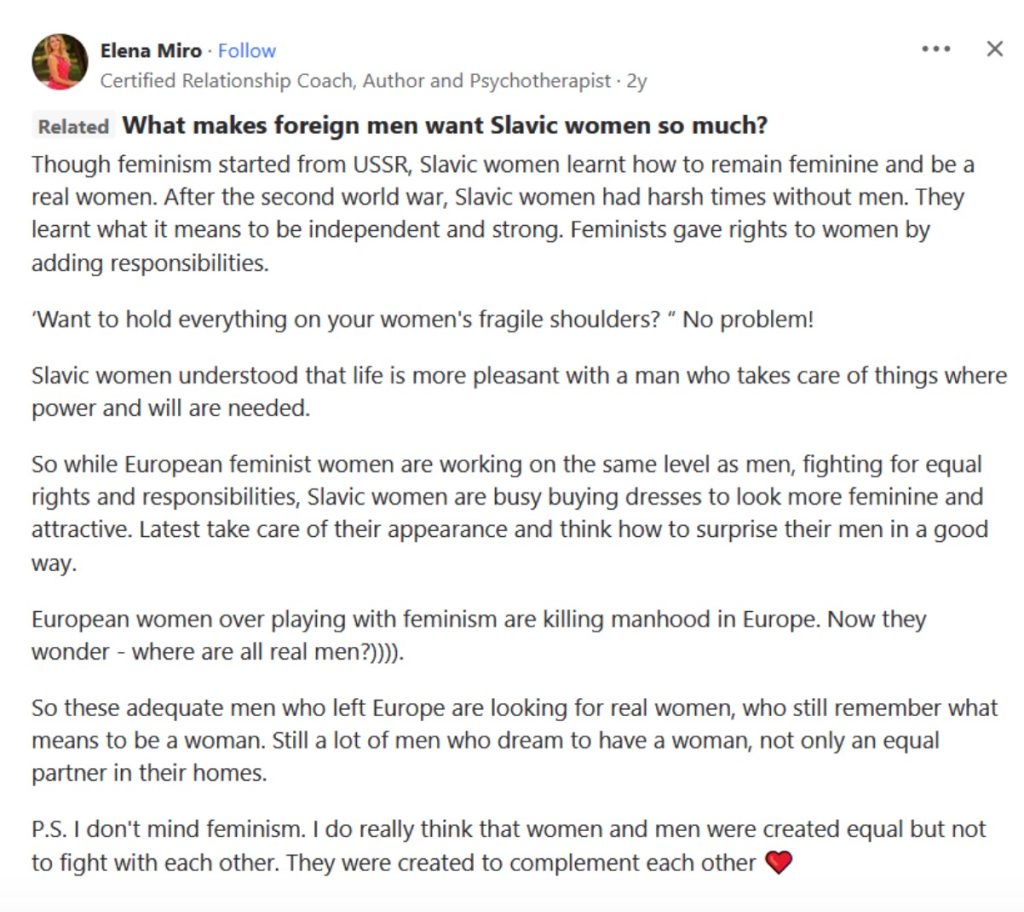Click the Related label
Screen dimensions: 1024x912
click(73, 127)
